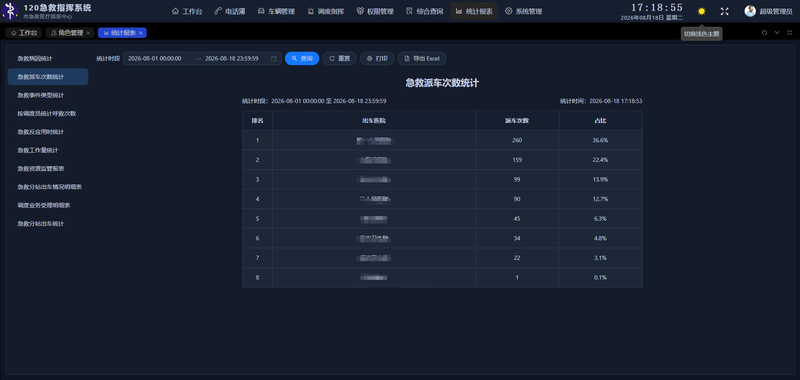This screenshot has width=800, height=380.
Task: Click the 出车医院 column header
Action: point(374,121)
